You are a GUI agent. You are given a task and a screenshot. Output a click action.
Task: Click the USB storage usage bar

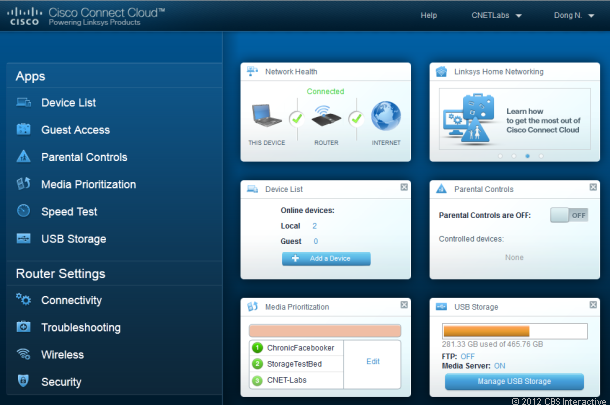(515, 331)
